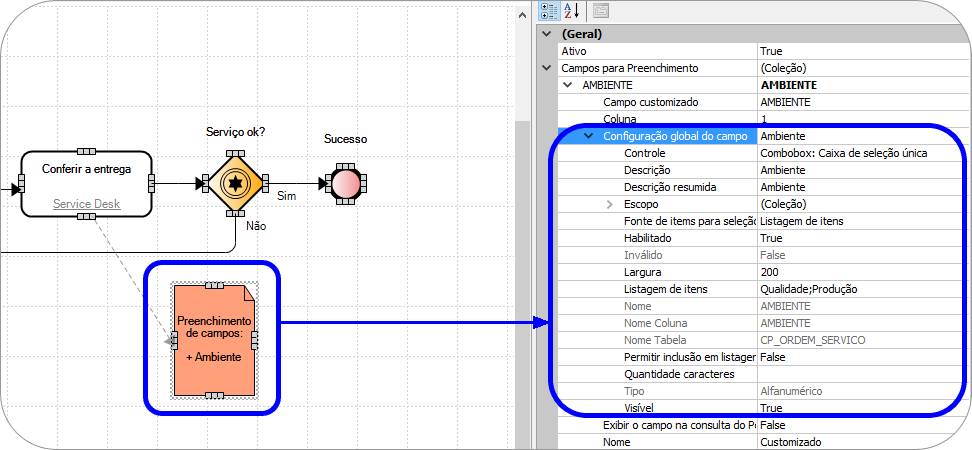Collapse the AMBIENTE field node
972x450 pixels.
[568, 85]
